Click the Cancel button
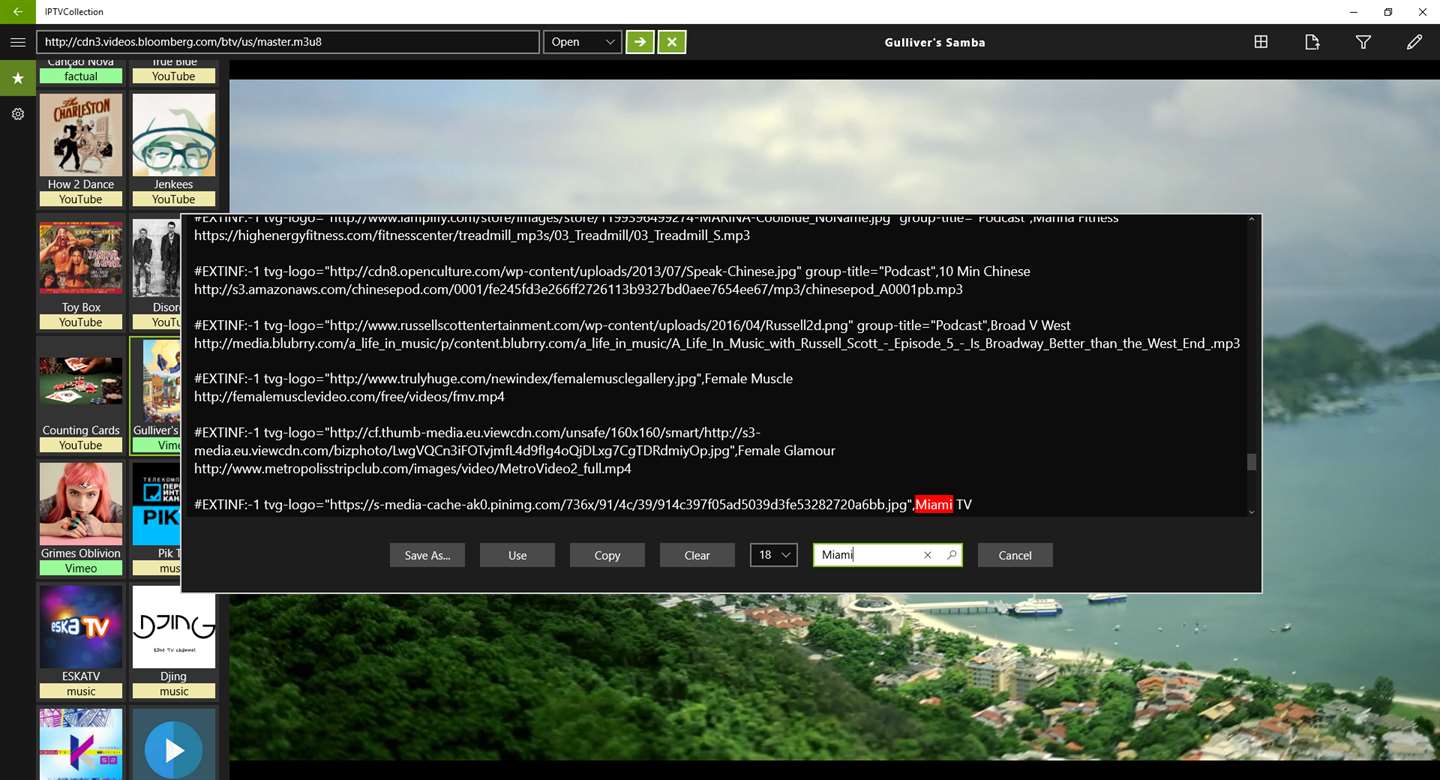 tap(1015, 555)
